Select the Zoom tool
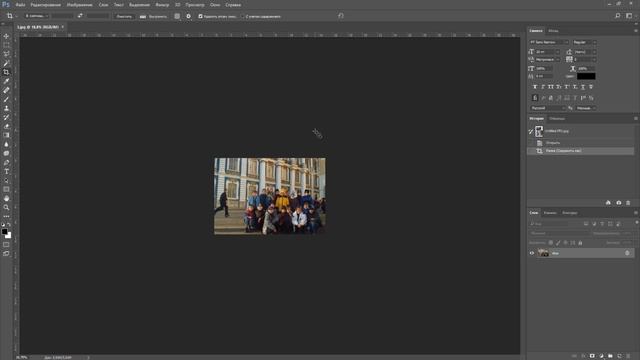The image size is (640, 360). [6, 207]
